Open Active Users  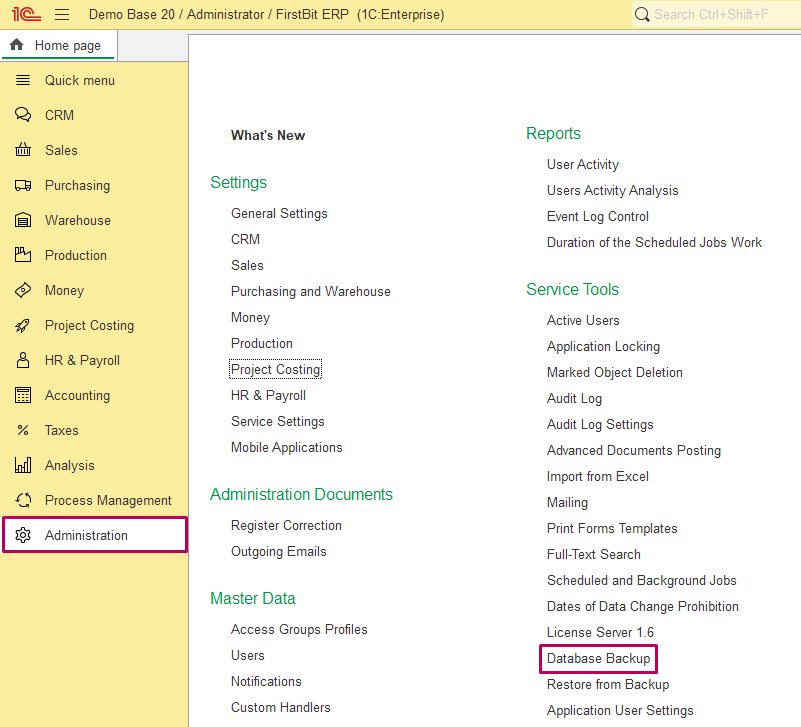tap(583, 320)
